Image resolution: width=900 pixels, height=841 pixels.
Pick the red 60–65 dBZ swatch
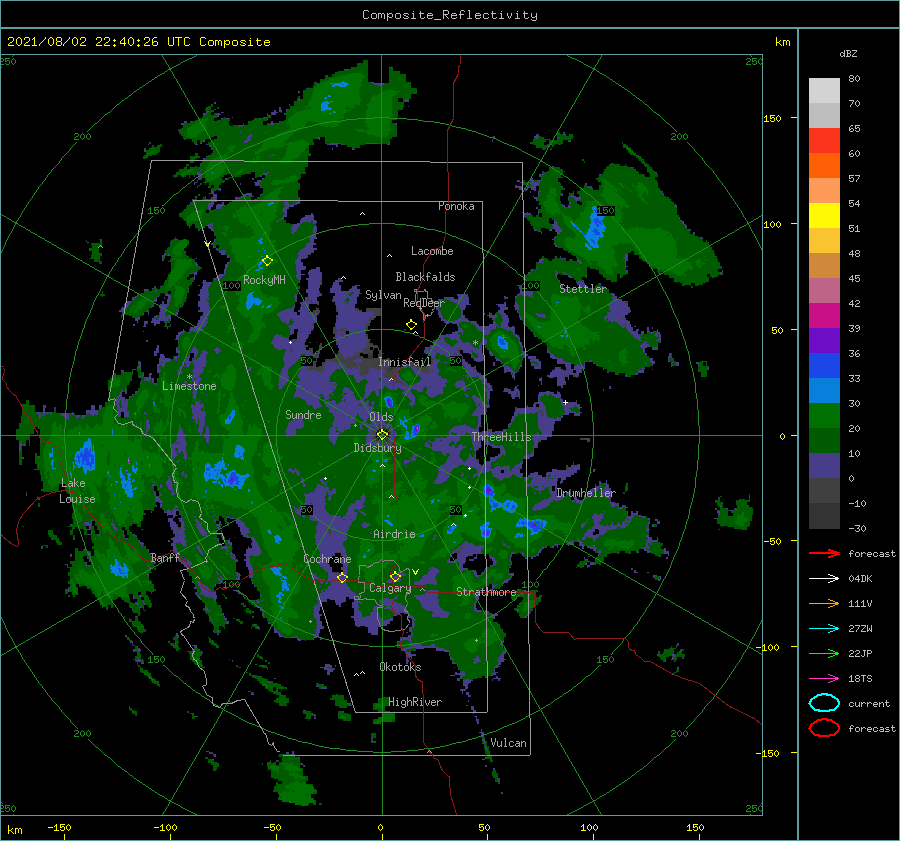(x=824, y=141)
